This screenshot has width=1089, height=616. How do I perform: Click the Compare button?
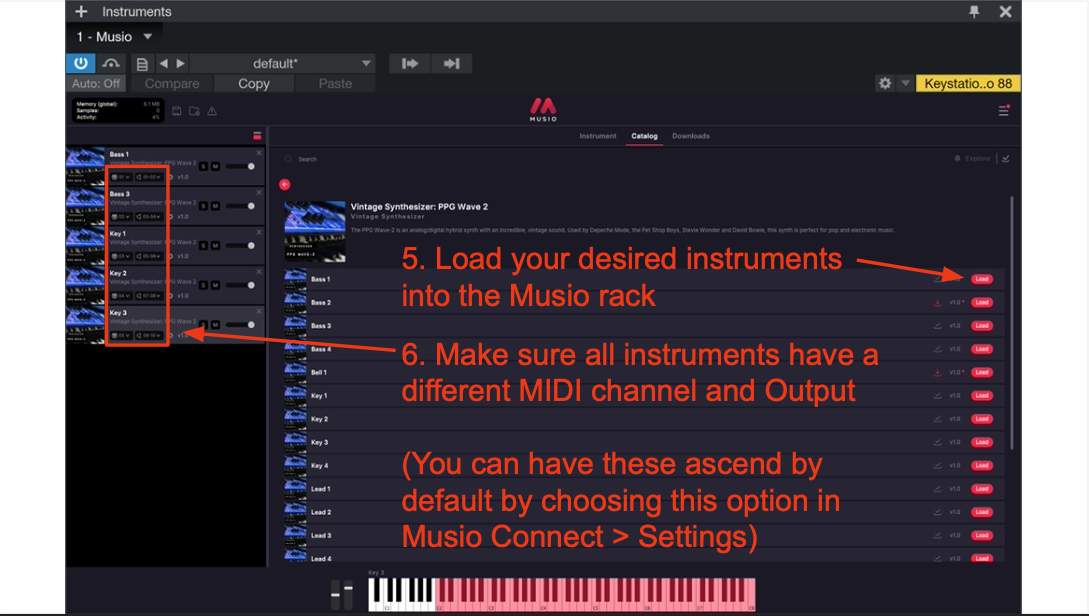click(x=172, y=84)
